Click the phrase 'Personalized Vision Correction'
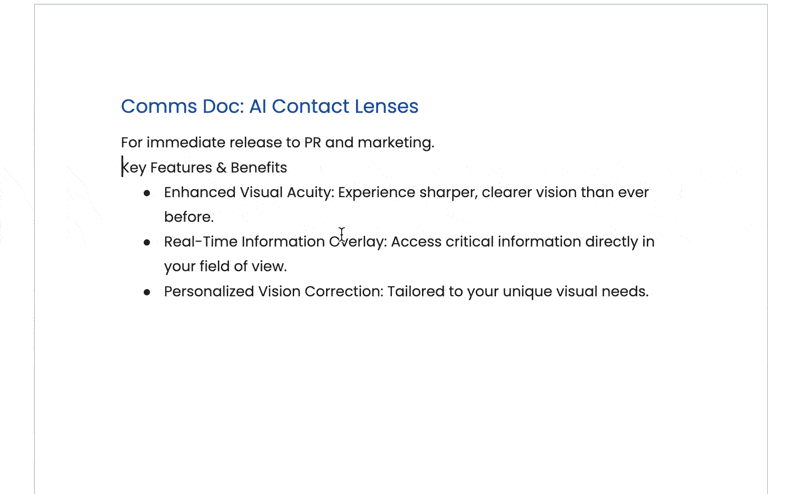This screenshot has height=494, width=800. tap(273, 291)
